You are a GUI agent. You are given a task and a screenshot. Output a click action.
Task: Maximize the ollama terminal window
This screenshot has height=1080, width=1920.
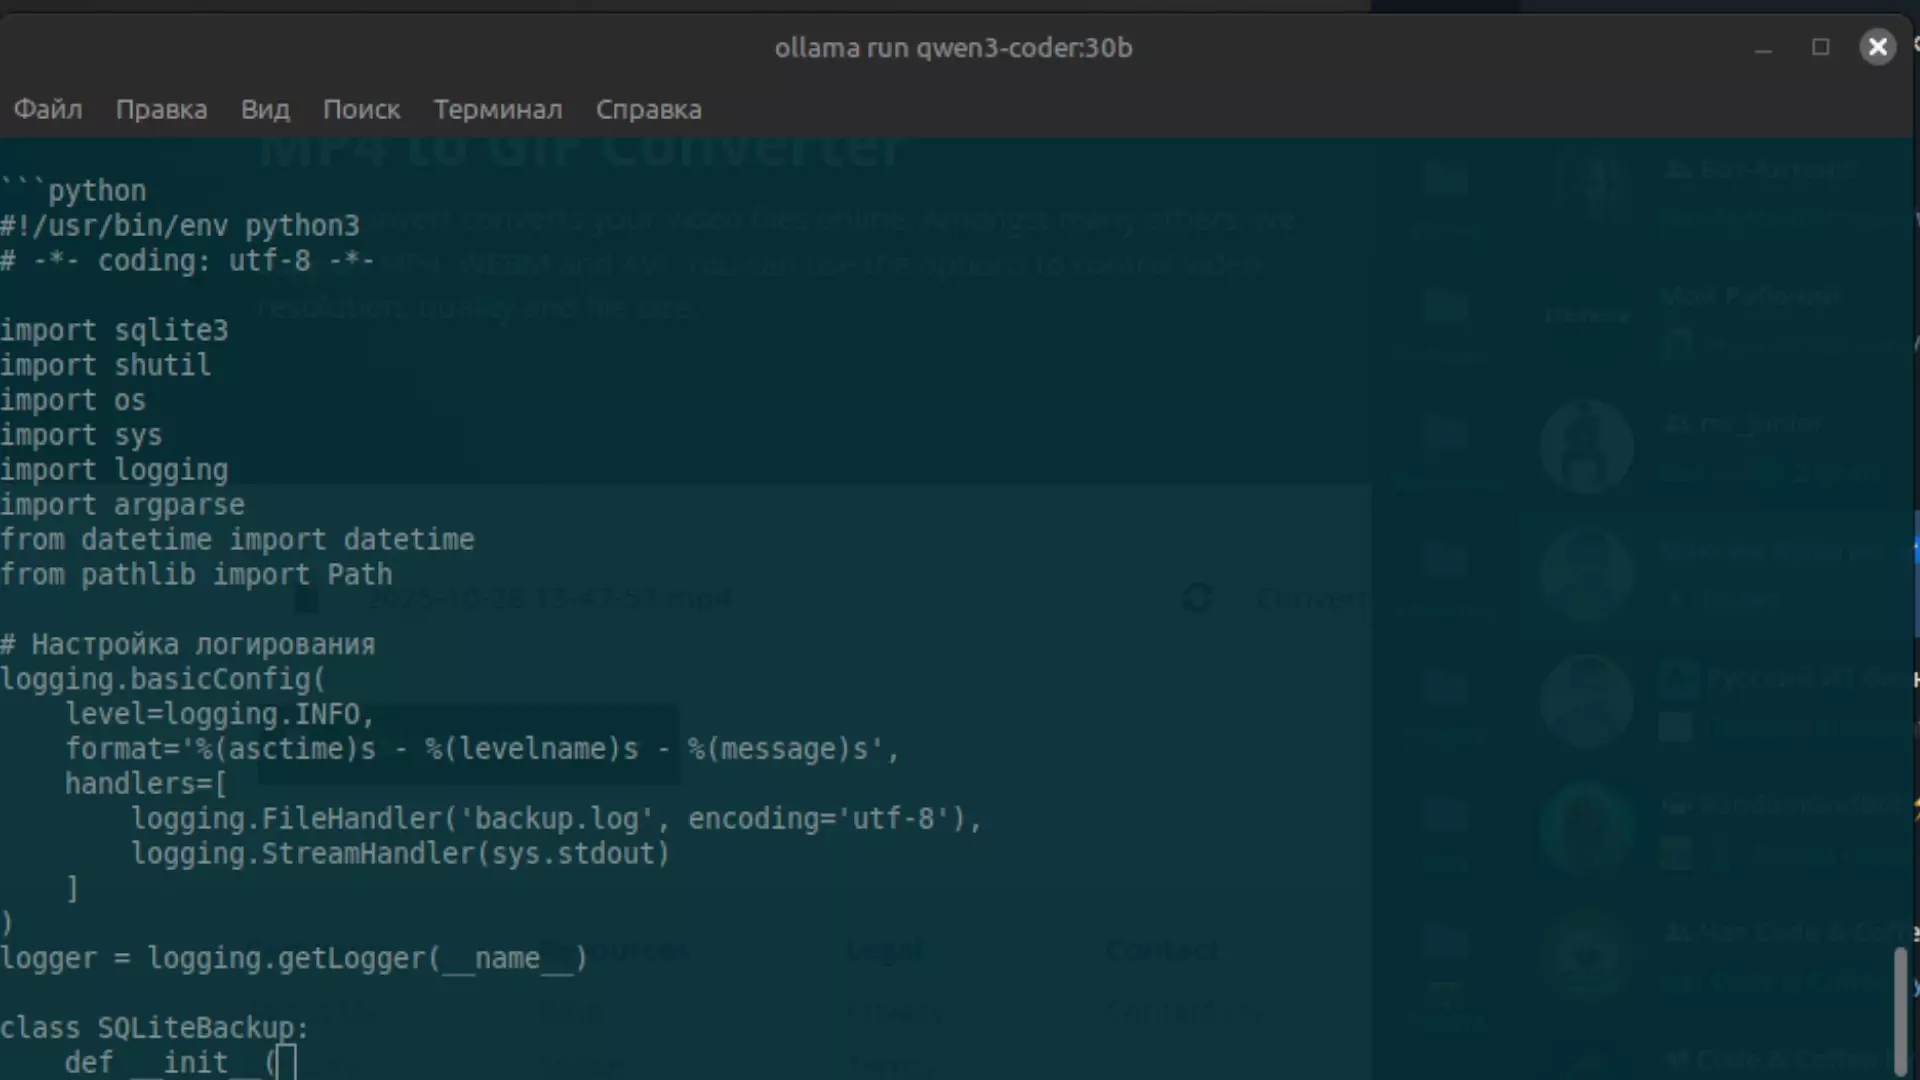pos(1820,48)
